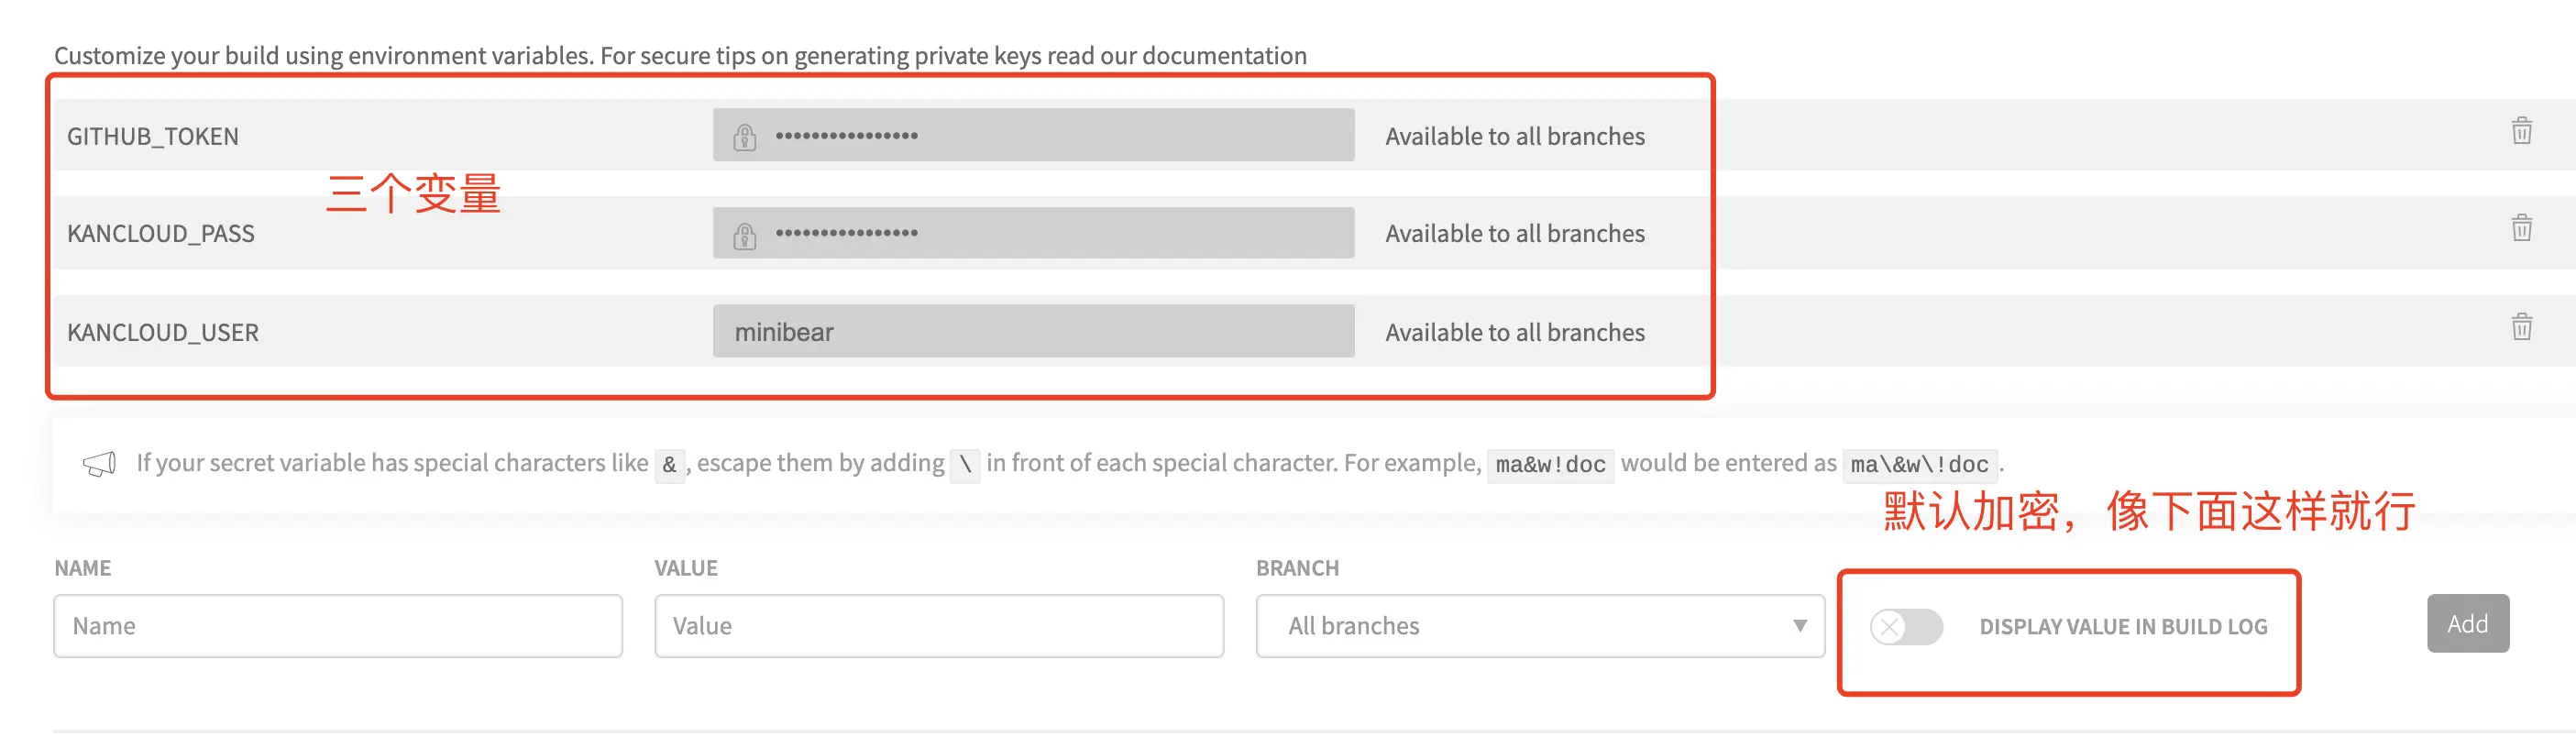Click the Branch dropdown arrow

click(x=1799, y=626)
